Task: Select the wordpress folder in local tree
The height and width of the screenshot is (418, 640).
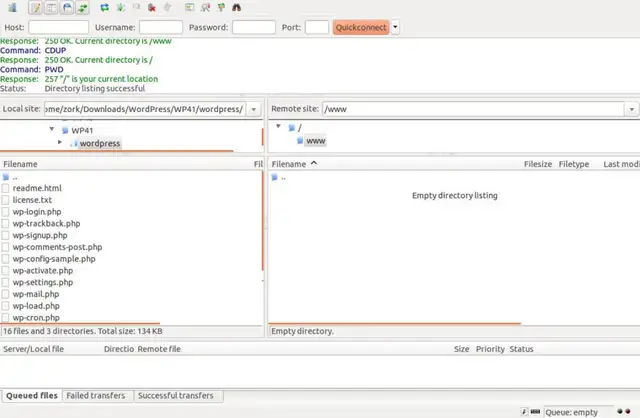Action: [100, 143]
